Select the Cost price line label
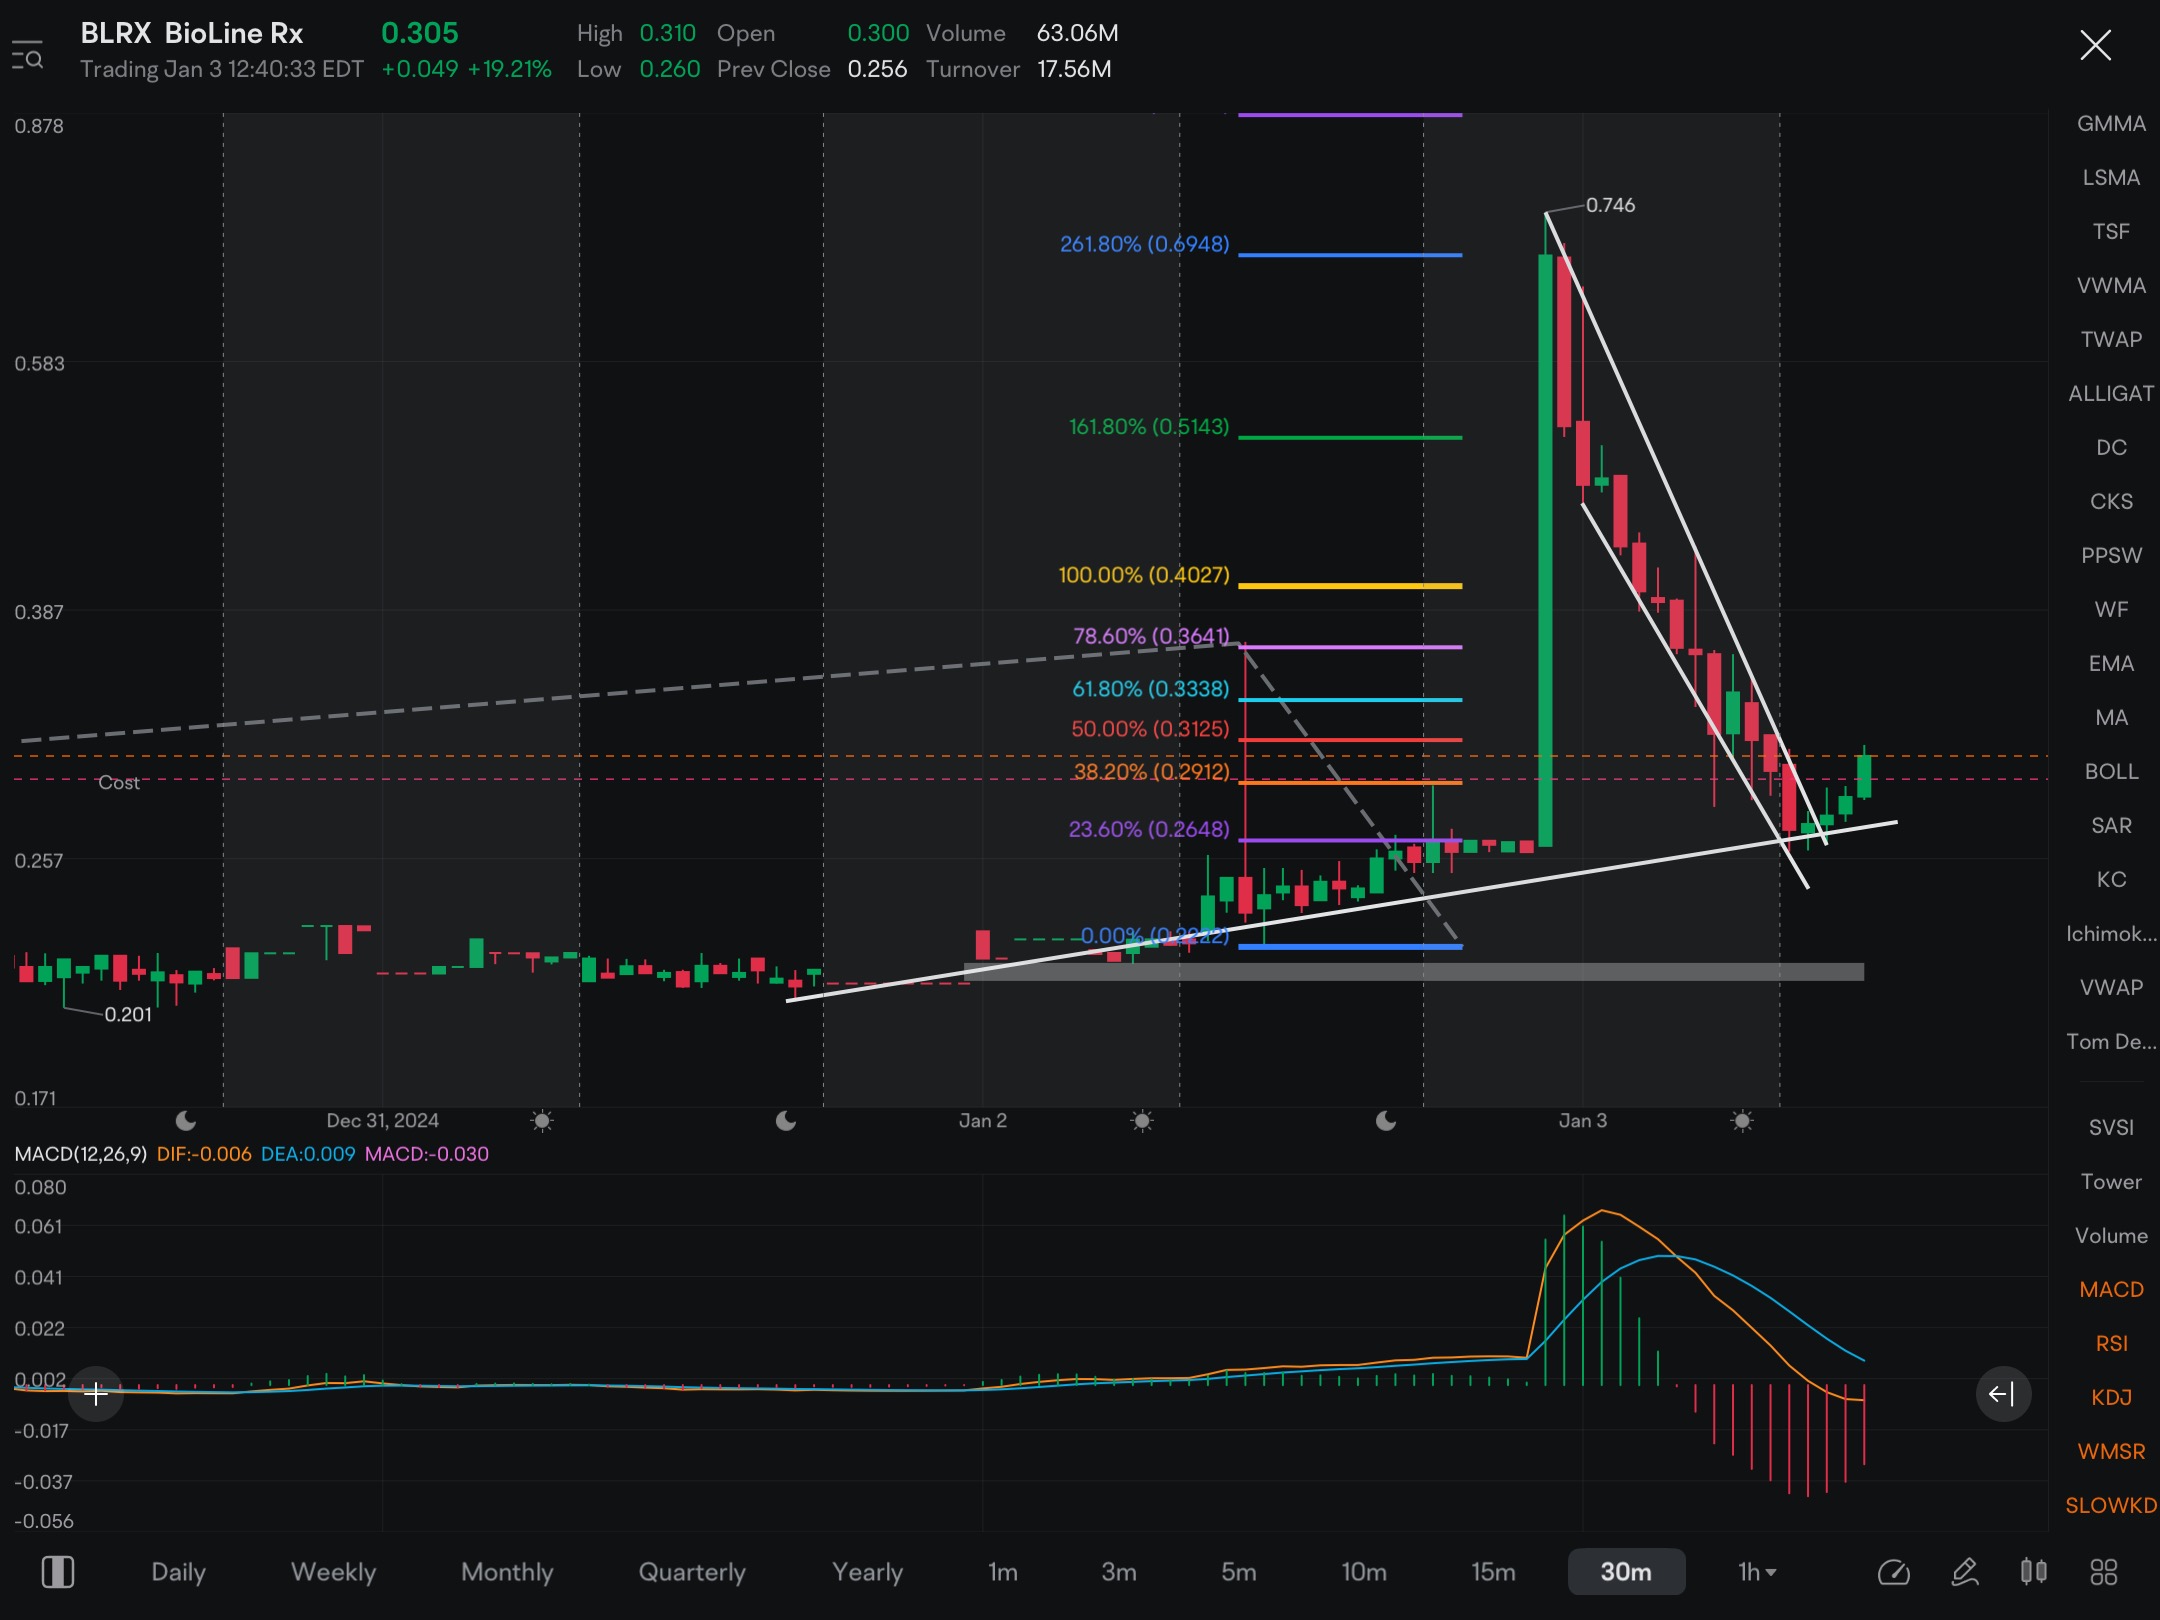The height and width of the screenshot is (1620, 2160). (x=118, y=782)
